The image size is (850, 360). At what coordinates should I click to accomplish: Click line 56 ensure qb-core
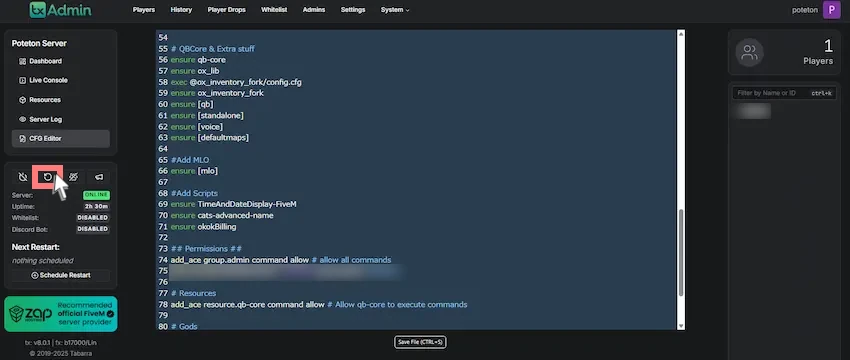coord(198,60)
